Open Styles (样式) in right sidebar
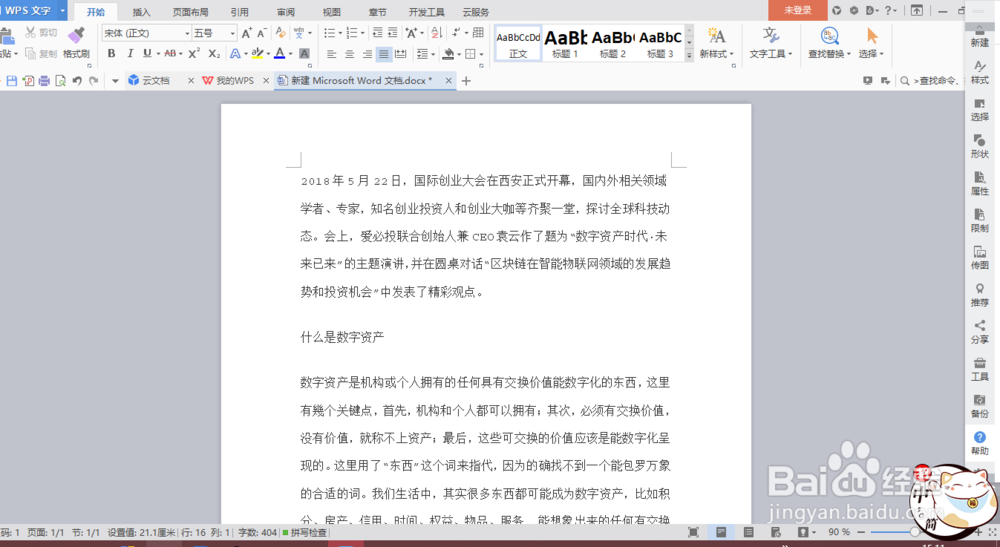The image size is (1000, 547). coord(980,72)
